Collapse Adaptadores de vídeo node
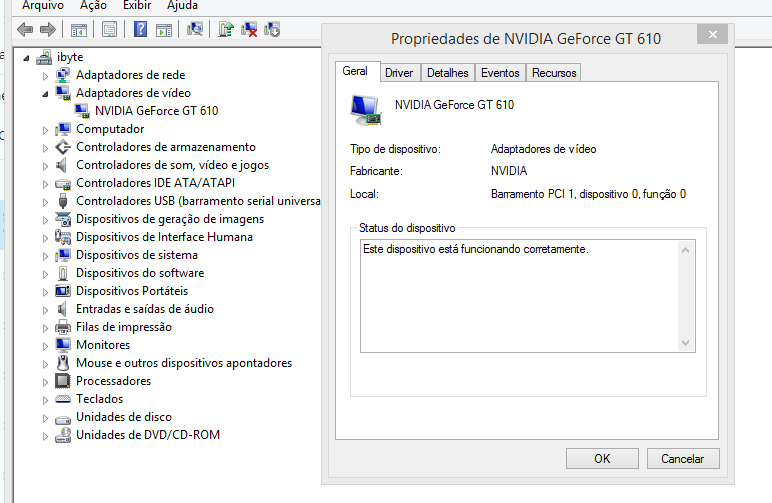The height and width of the screenshot is (503, 772). (45, 94)
